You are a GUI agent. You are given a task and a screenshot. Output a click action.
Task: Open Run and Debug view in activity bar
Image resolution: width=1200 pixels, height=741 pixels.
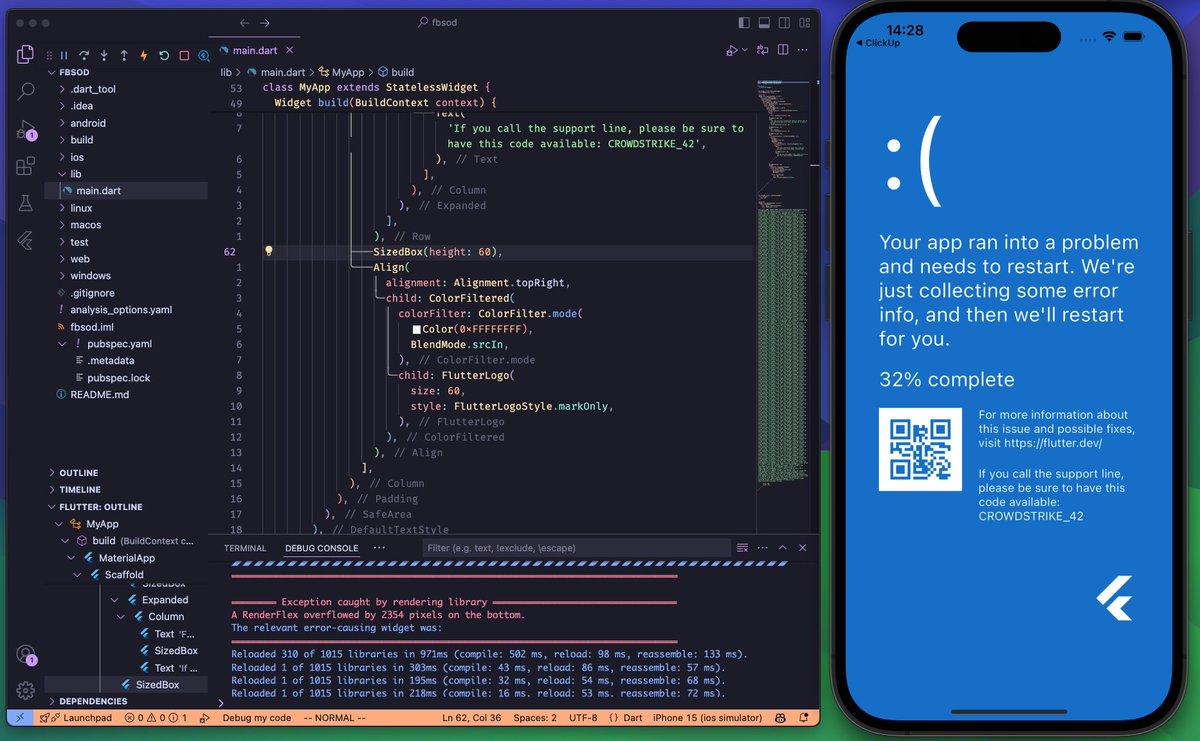(x=26, y=130)
